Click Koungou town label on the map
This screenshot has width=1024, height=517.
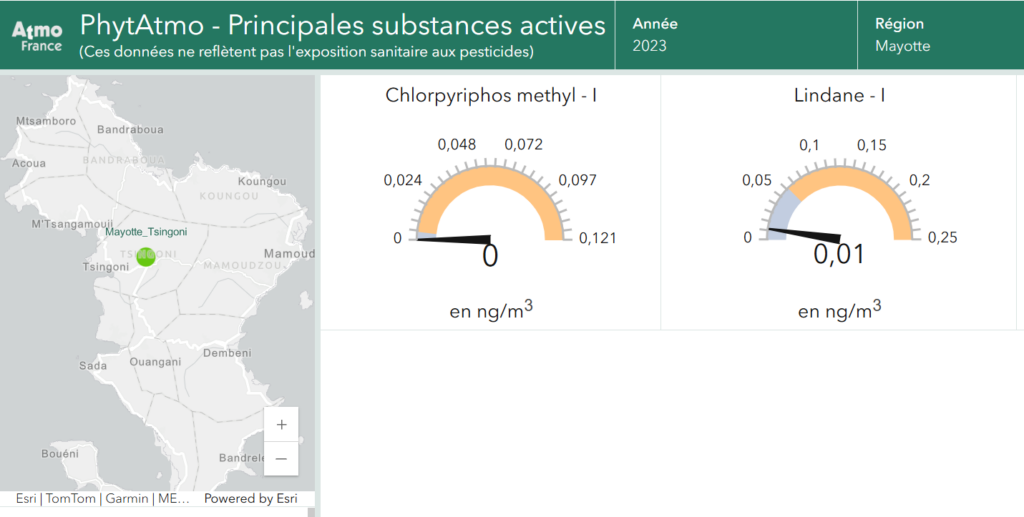tap(262, 181)
